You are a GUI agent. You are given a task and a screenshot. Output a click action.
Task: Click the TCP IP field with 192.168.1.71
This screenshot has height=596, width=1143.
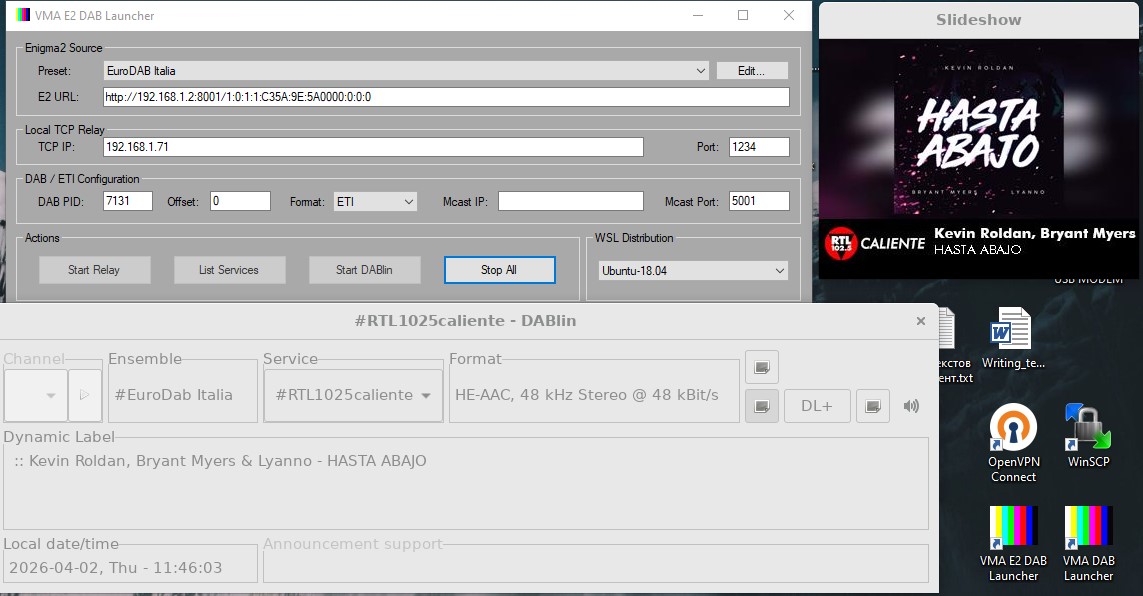[x=373, y=146]
